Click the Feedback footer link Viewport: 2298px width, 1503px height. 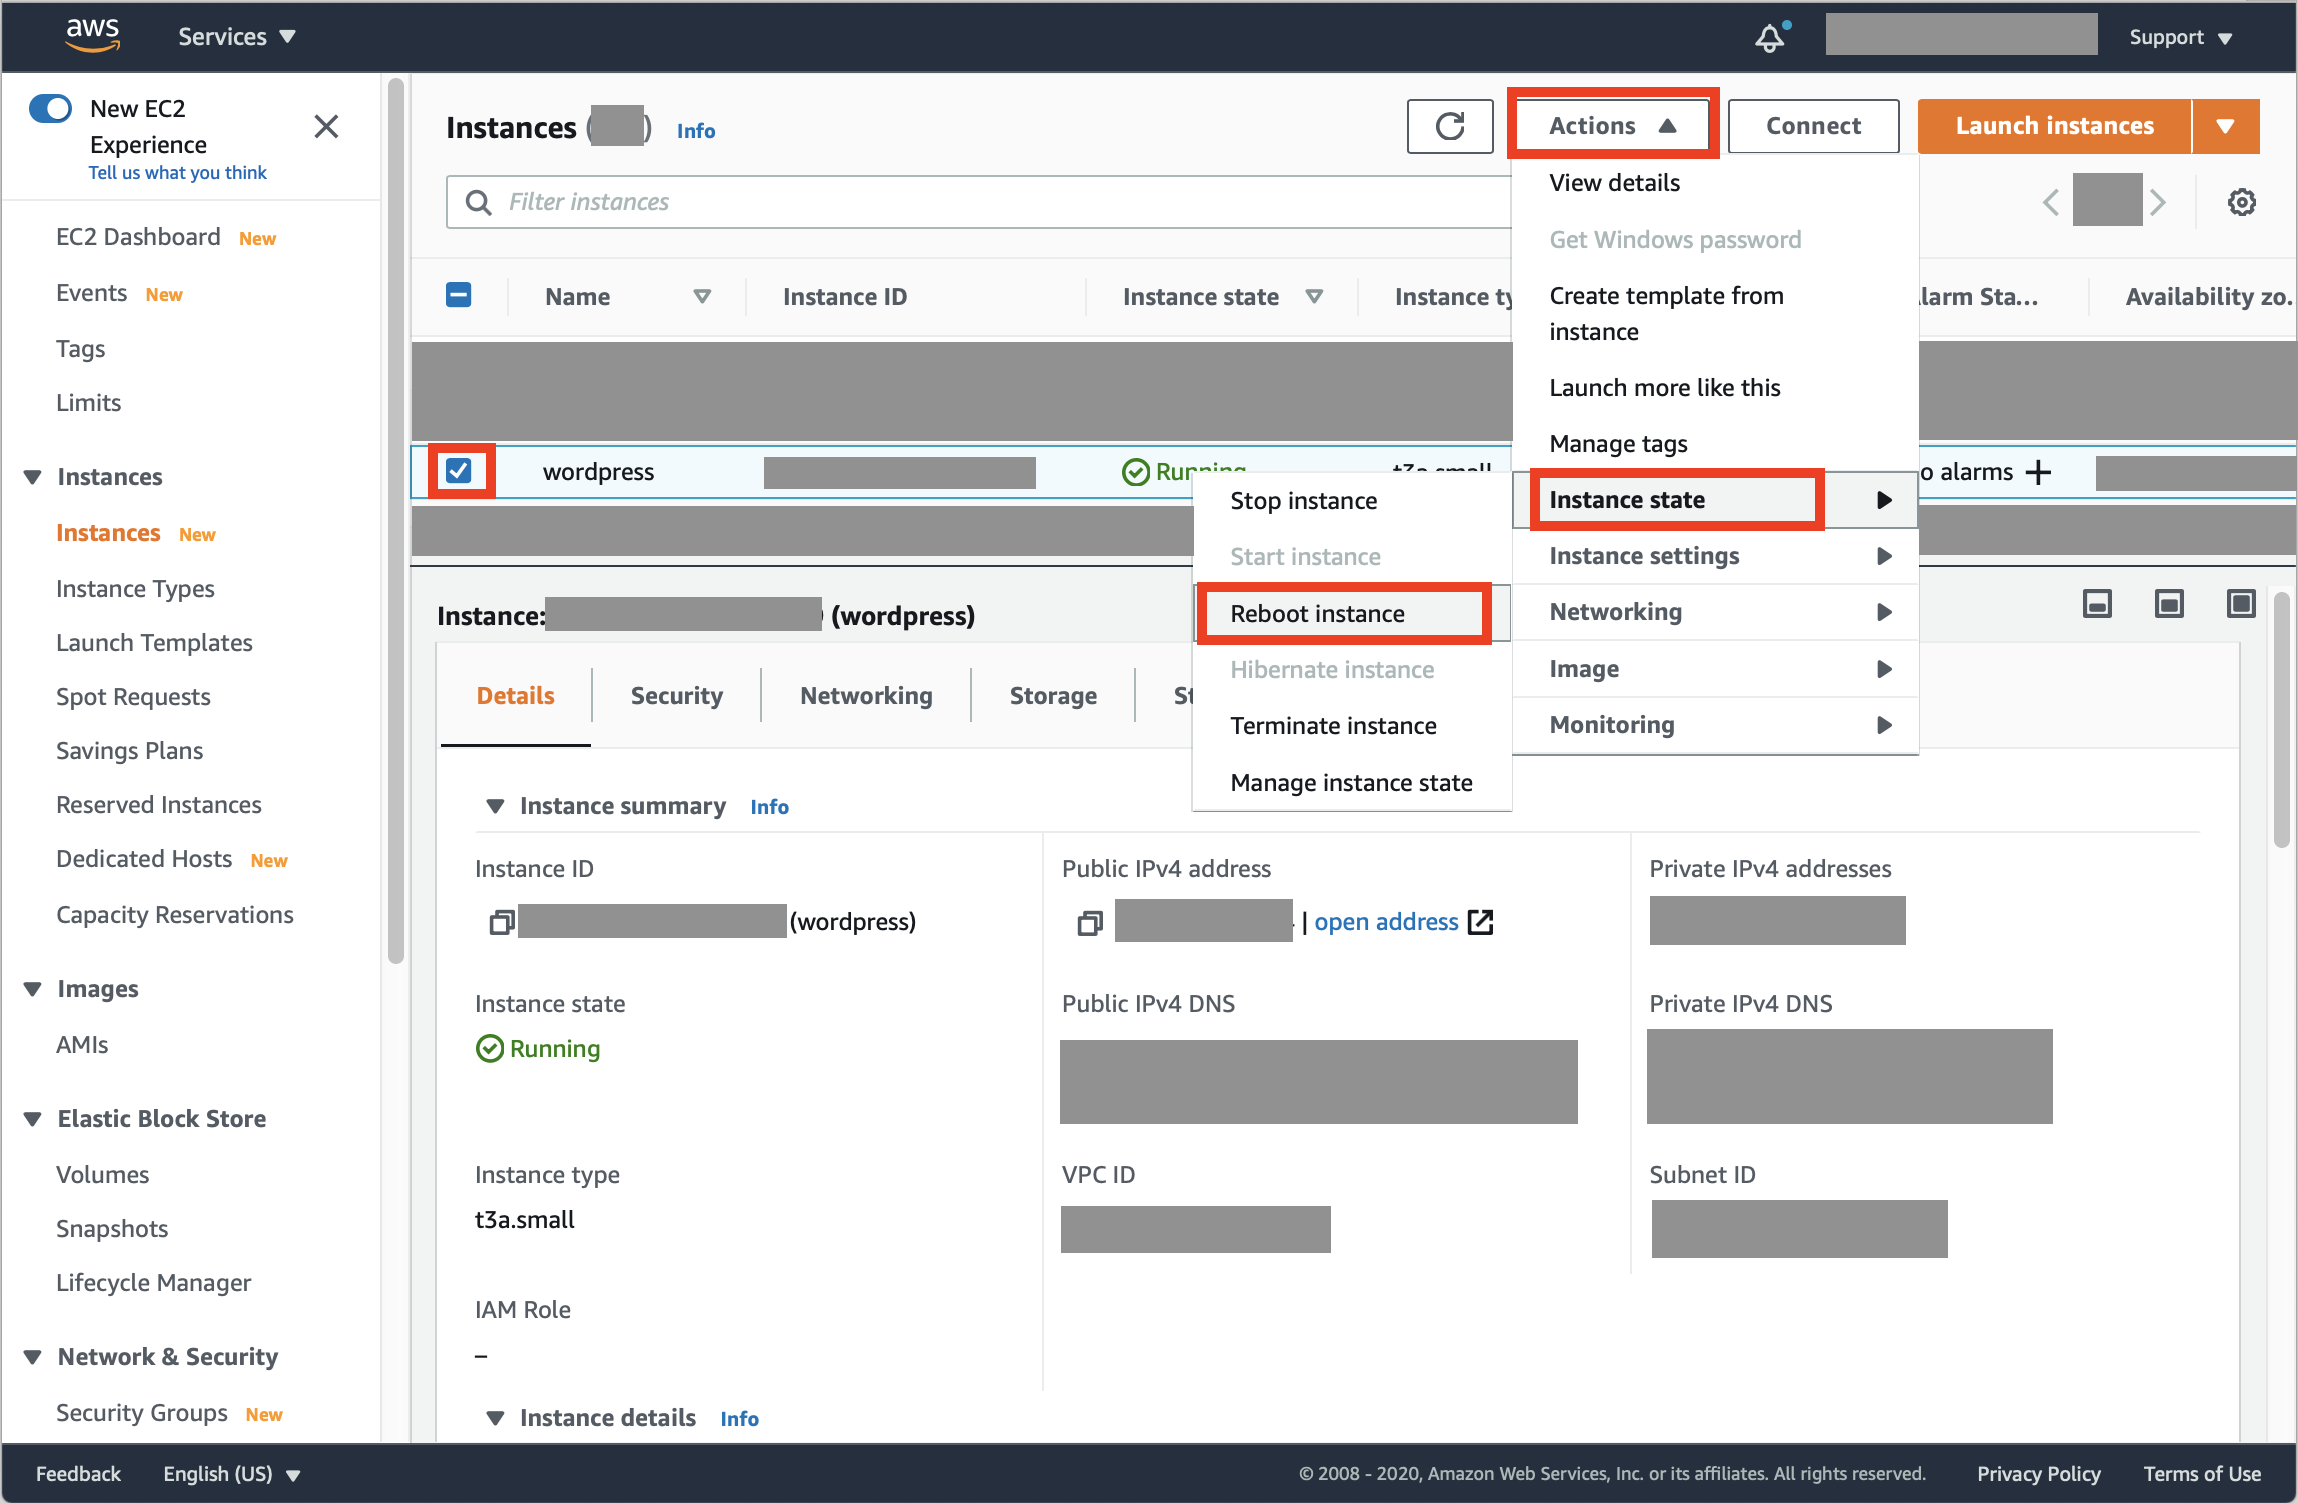(78, 1474)
